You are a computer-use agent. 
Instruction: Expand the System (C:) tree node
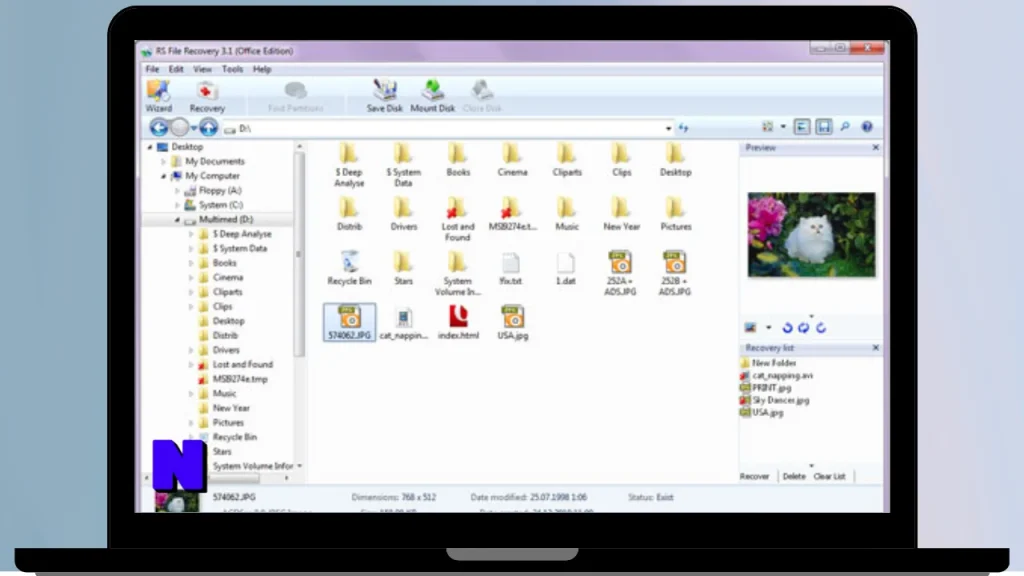[x=178, y=205]
